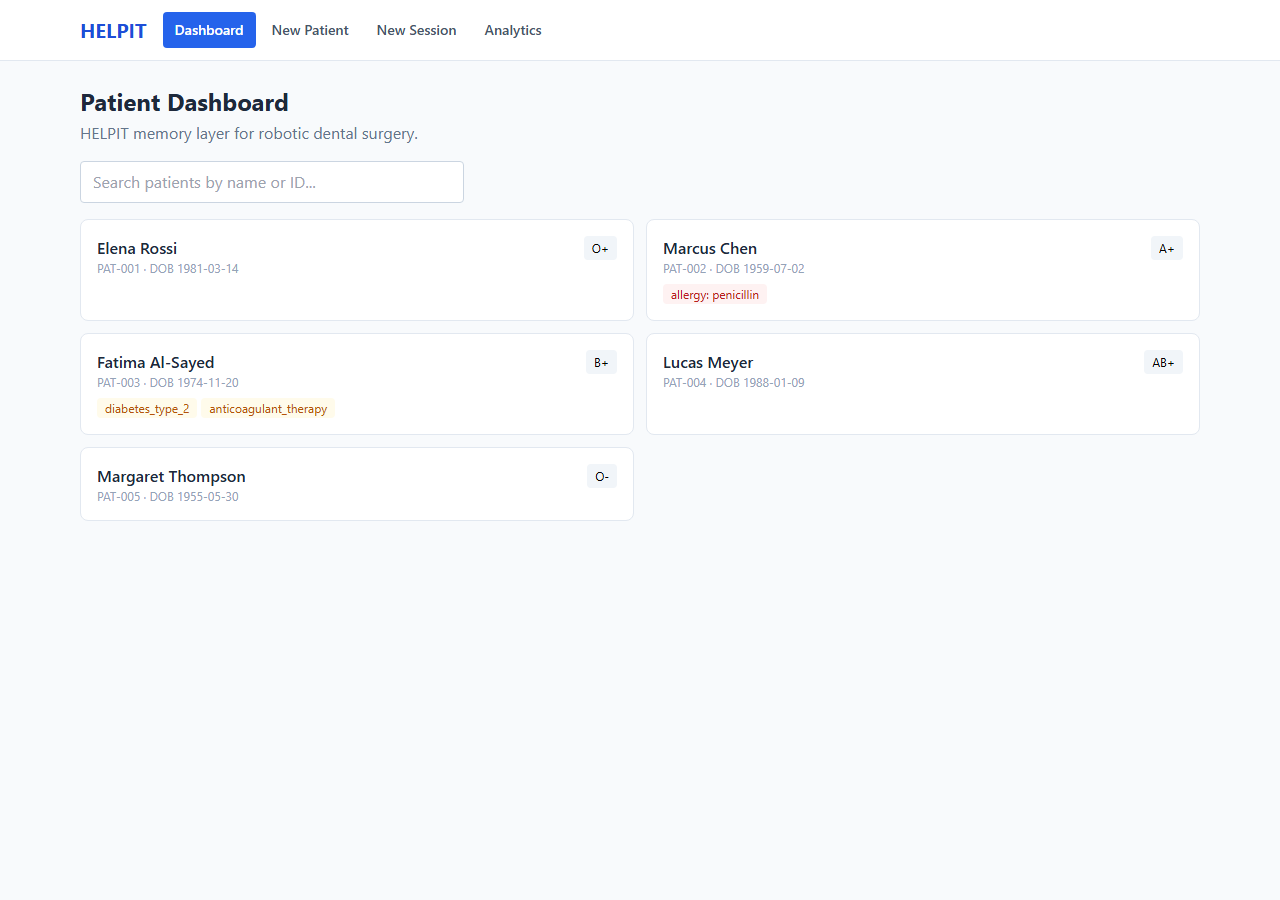Open Lucas Meyer's patient record

[923, 384]
